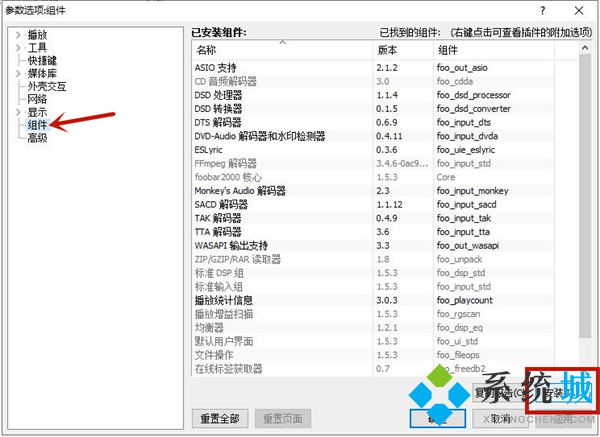Close the 参数选项 dialog

tap(579, 11)
